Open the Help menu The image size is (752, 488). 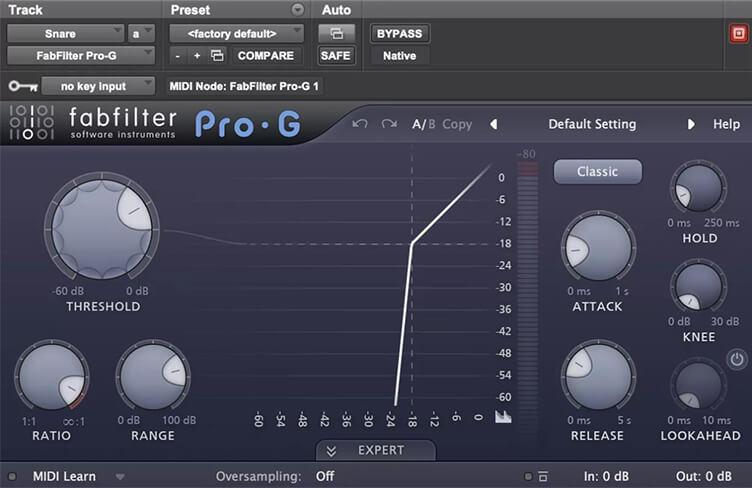point(726,124)
